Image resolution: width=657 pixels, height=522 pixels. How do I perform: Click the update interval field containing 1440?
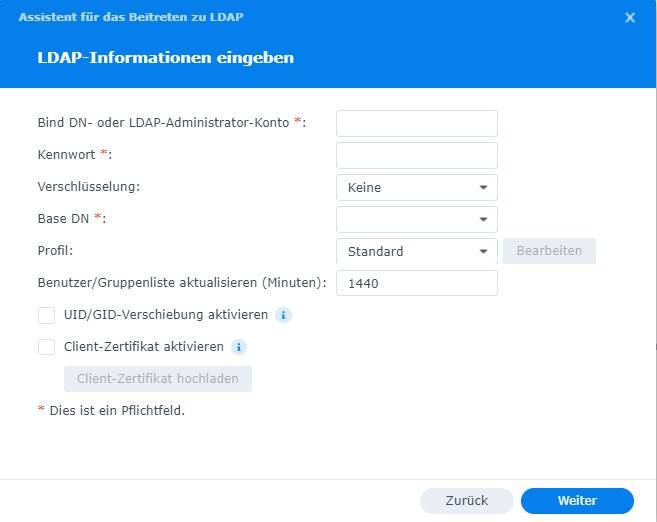click(416, 283)
